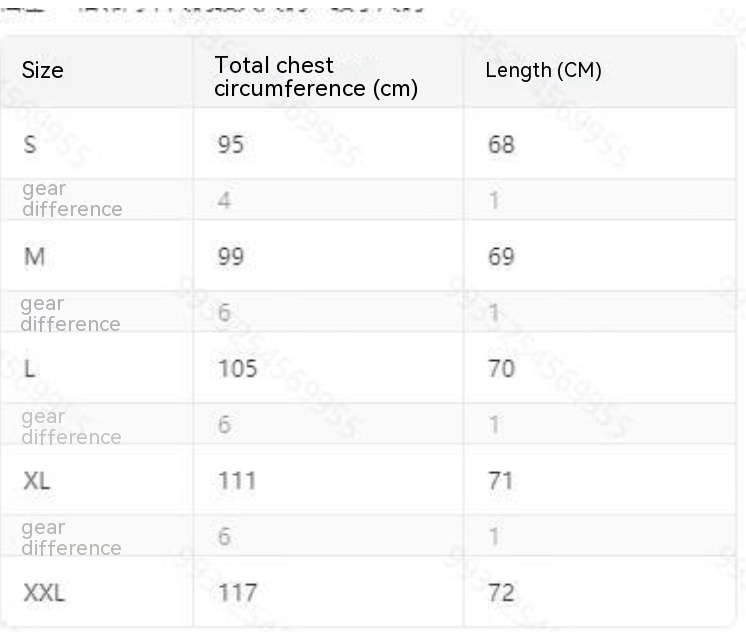Click chest value 105 for size L
746x632 pixels.
point(237,369)
